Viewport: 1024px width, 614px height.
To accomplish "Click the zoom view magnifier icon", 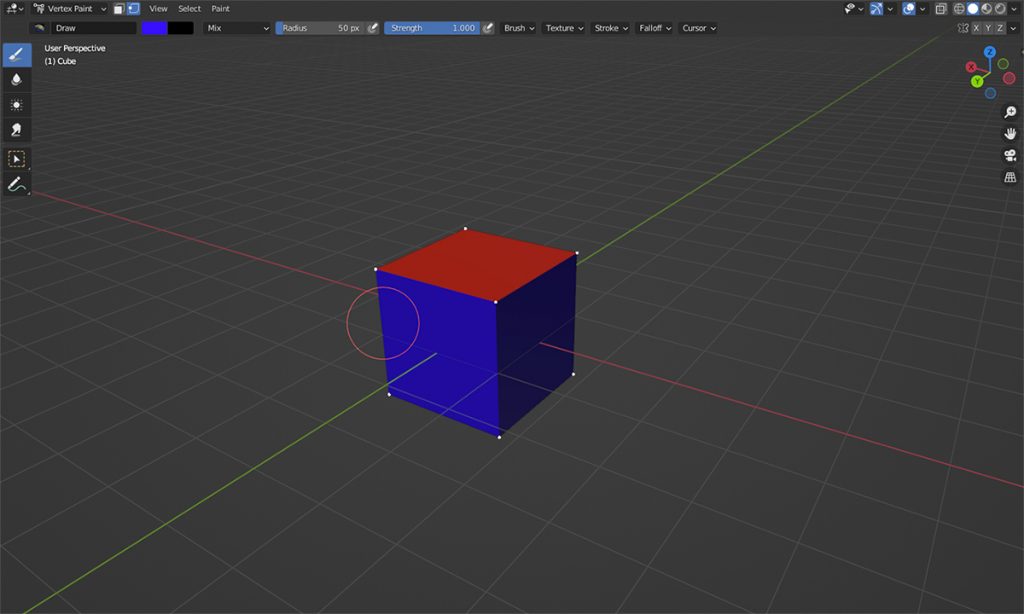I will click(1010, 112).
